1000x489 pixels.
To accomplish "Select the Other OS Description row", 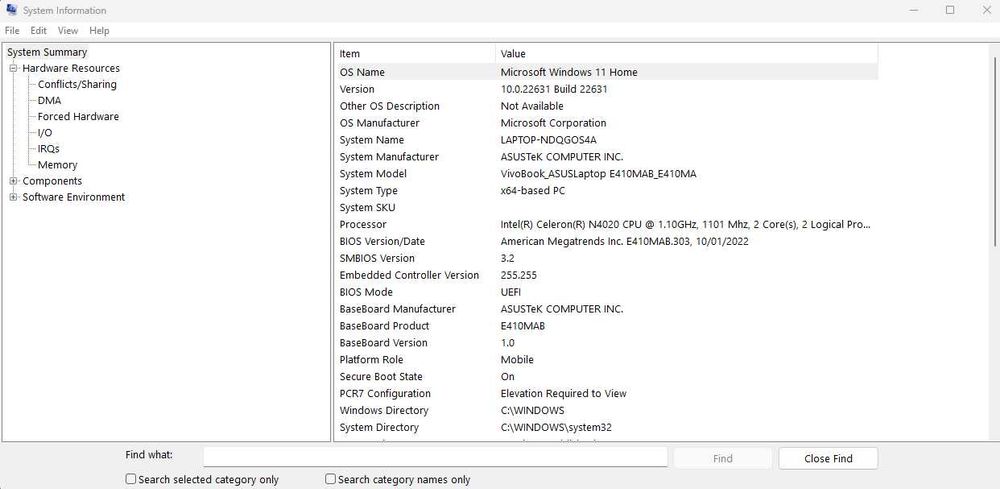I will tap(607, 106).
